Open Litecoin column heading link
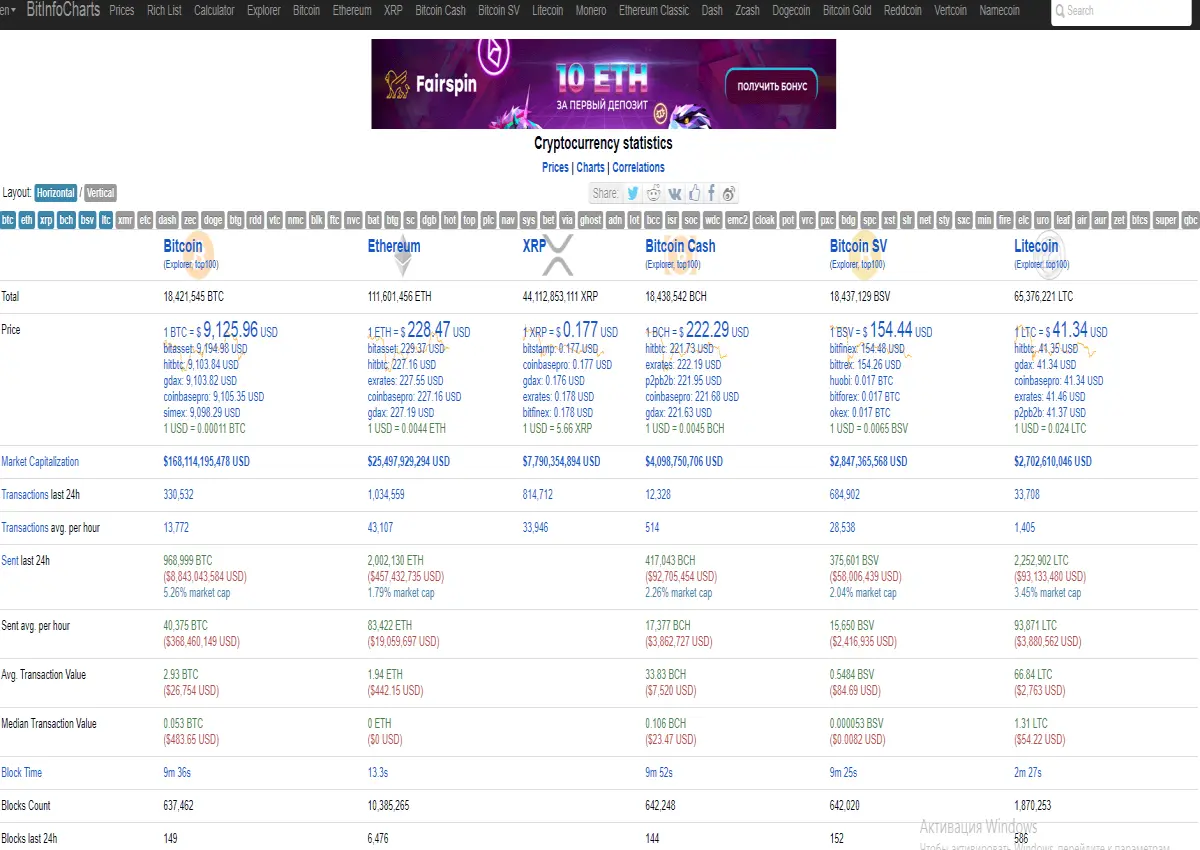 [1036, 246]
